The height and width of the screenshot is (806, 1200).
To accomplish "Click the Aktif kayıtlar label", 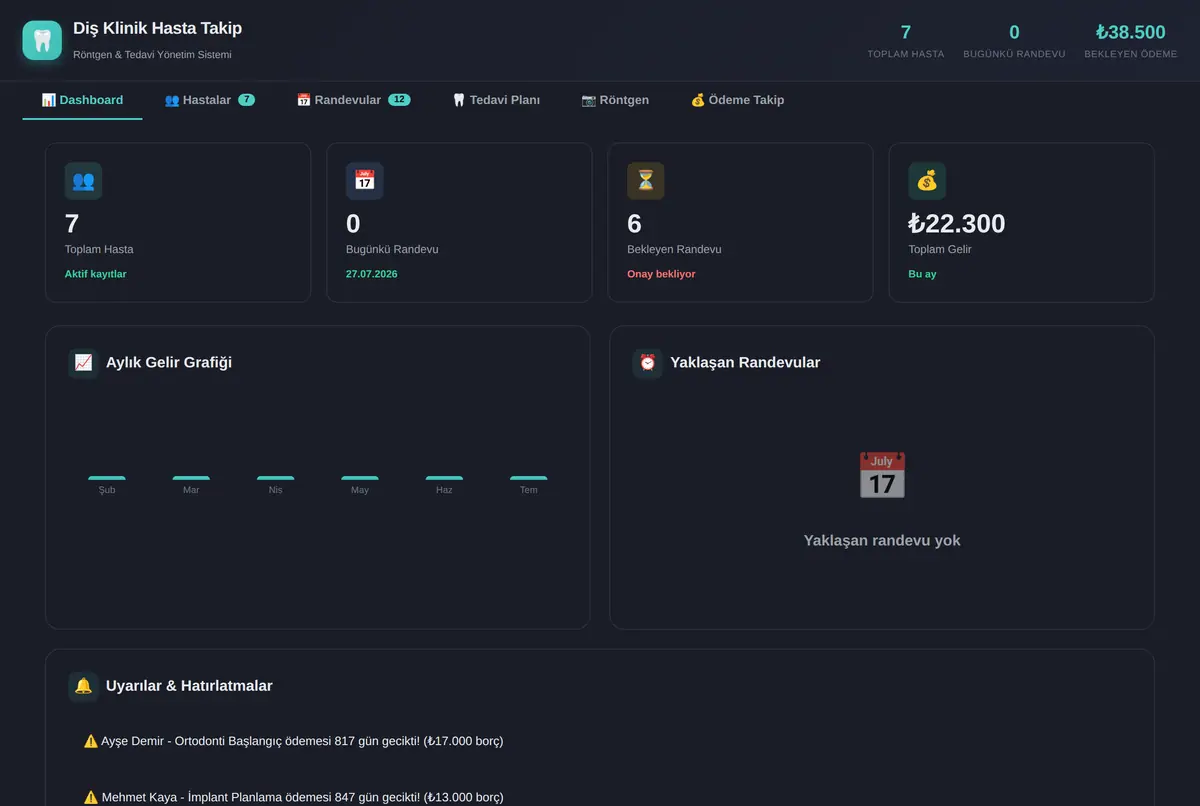I will point(96,274).
